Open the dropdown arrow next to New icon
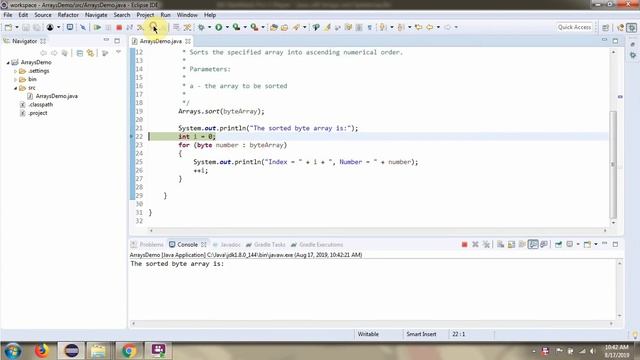The height and width of the screenshot is (360, 640). tap(17, 27)
